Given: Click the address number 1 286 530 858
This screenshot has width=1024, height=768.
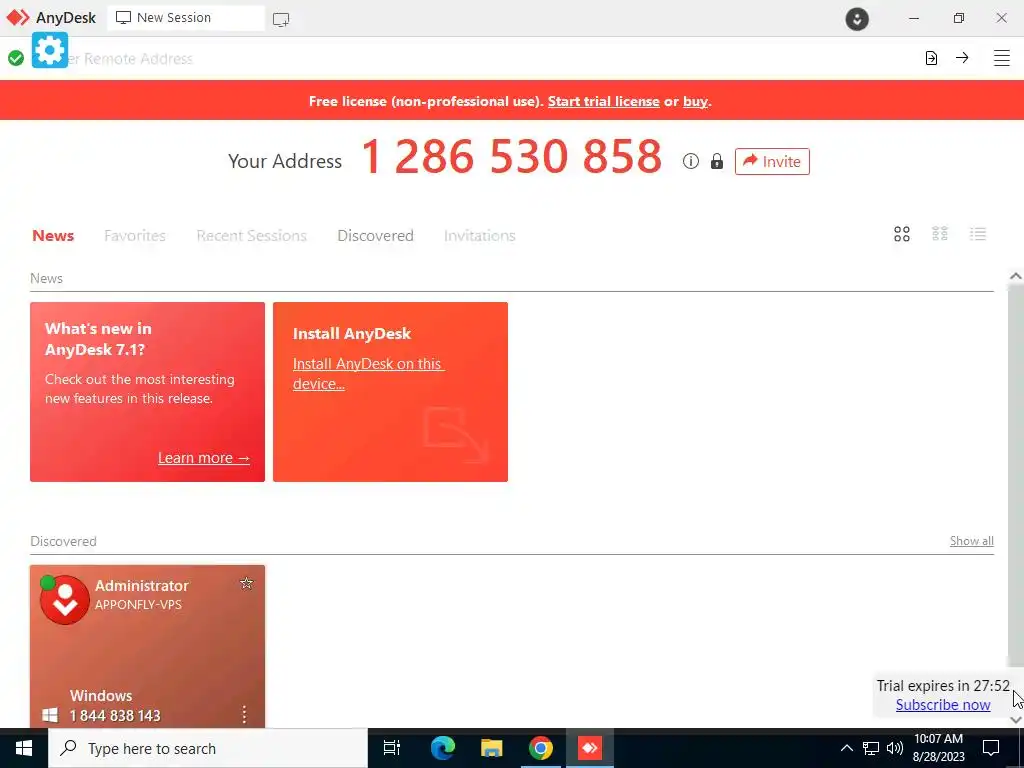Looking at the screenshot, I should [511, 157].
